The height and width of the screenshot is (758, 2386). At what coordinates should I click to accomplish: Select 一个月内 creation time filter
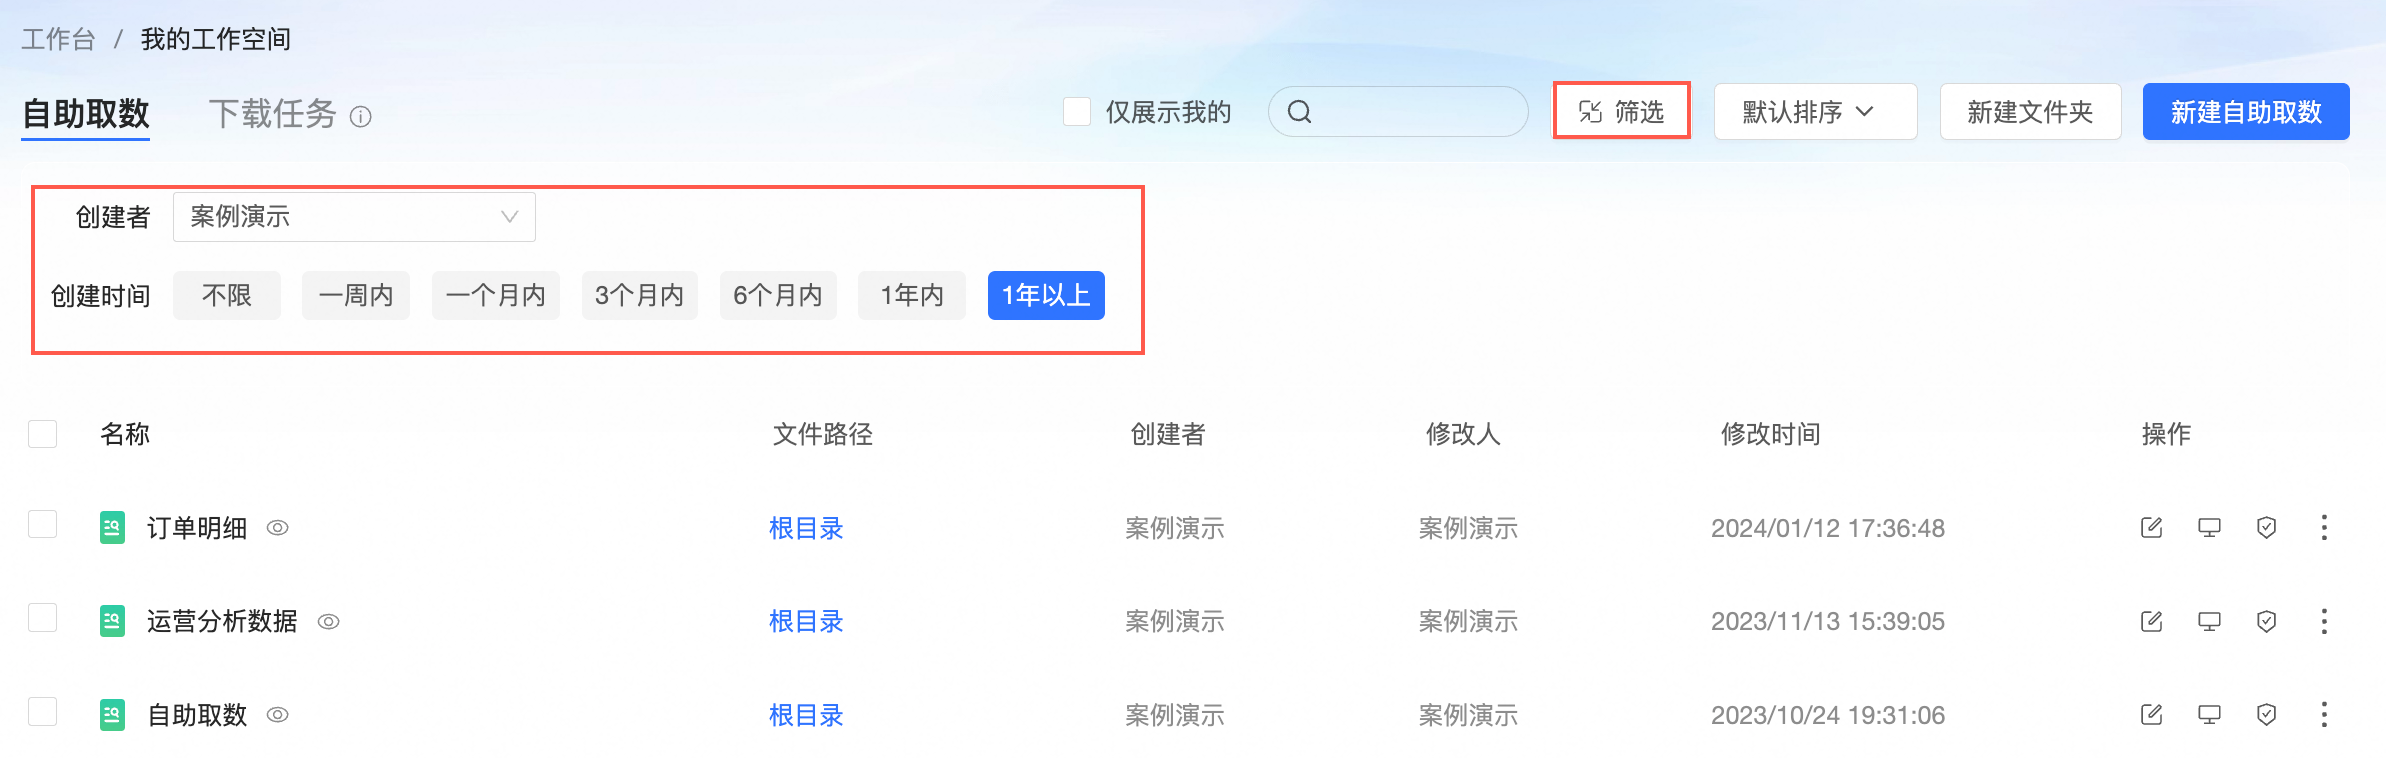pos(496,295)
